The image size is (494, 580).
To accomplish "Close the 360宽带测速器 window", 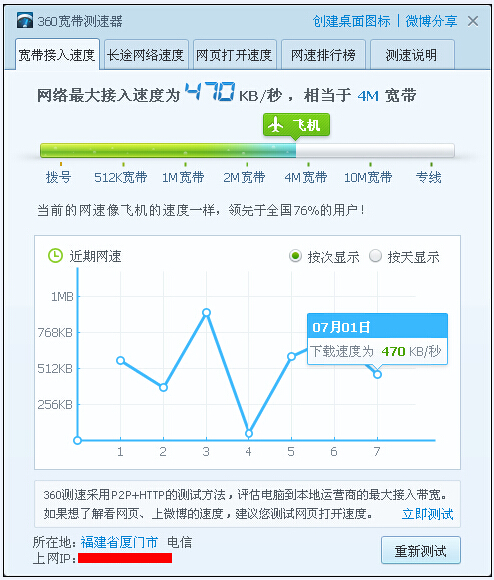I will (x=473, y=21).
